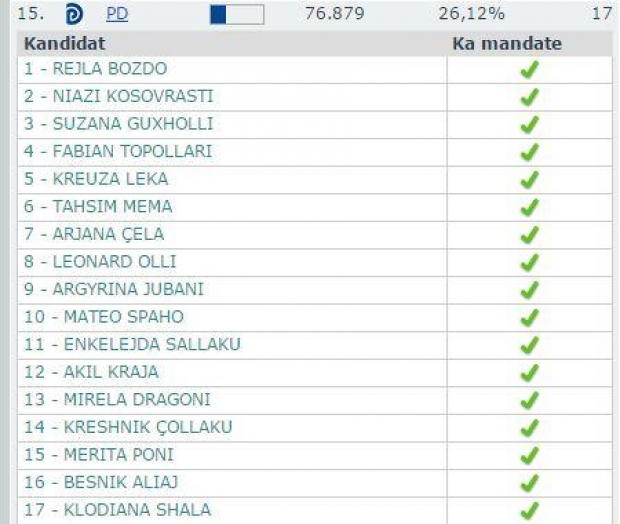
Task: Click the 26,12% percentage value
Action: point(471,15)
